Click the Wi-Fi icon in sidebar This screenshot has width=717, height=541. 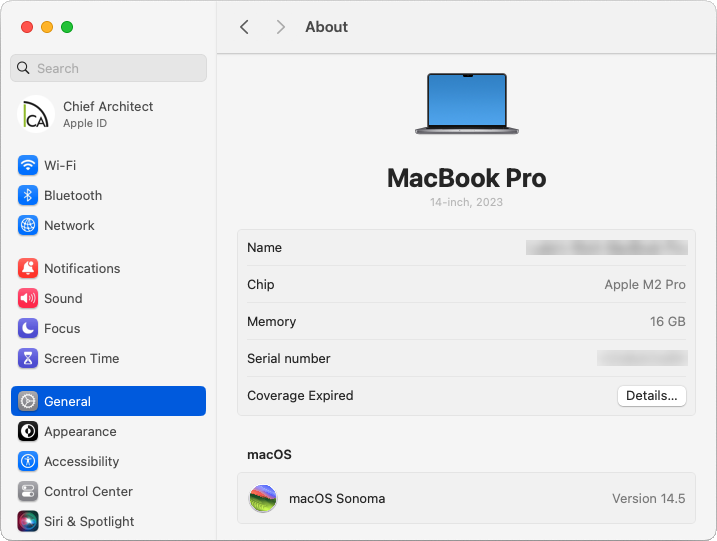(x=28, y=165)
